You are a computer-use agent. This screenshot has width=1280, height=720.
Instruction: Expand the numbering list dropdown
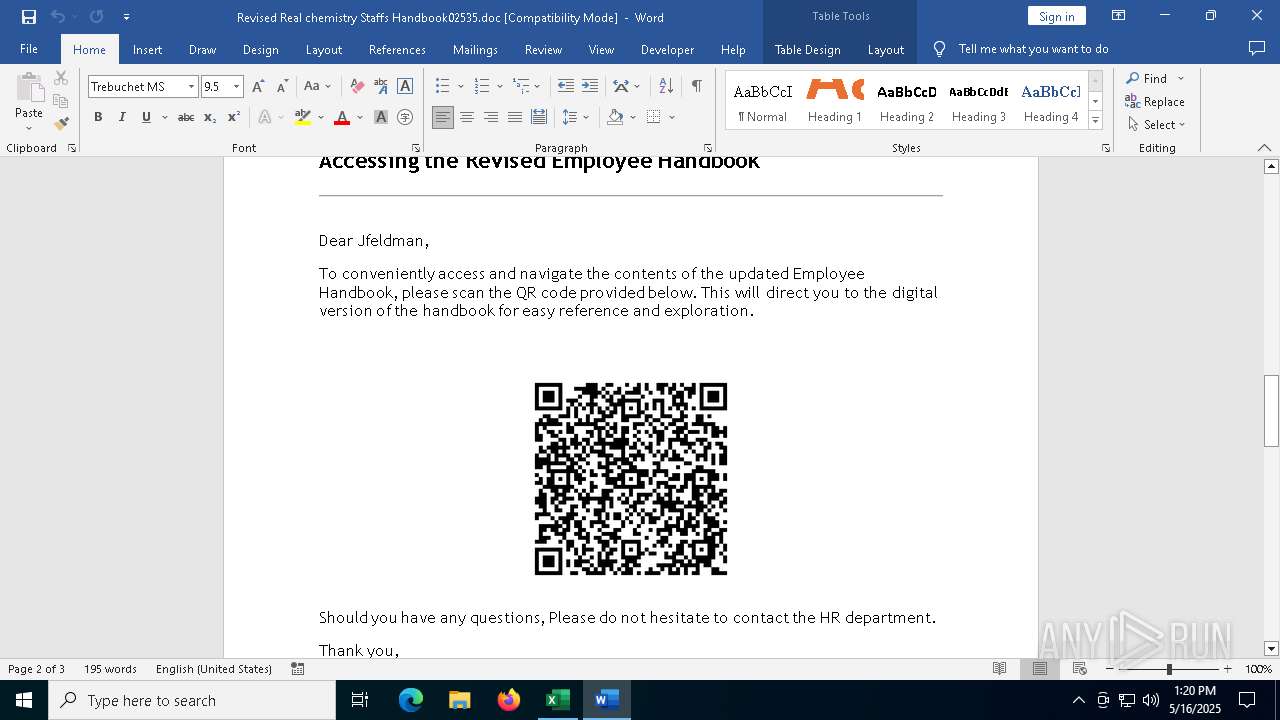500,87
